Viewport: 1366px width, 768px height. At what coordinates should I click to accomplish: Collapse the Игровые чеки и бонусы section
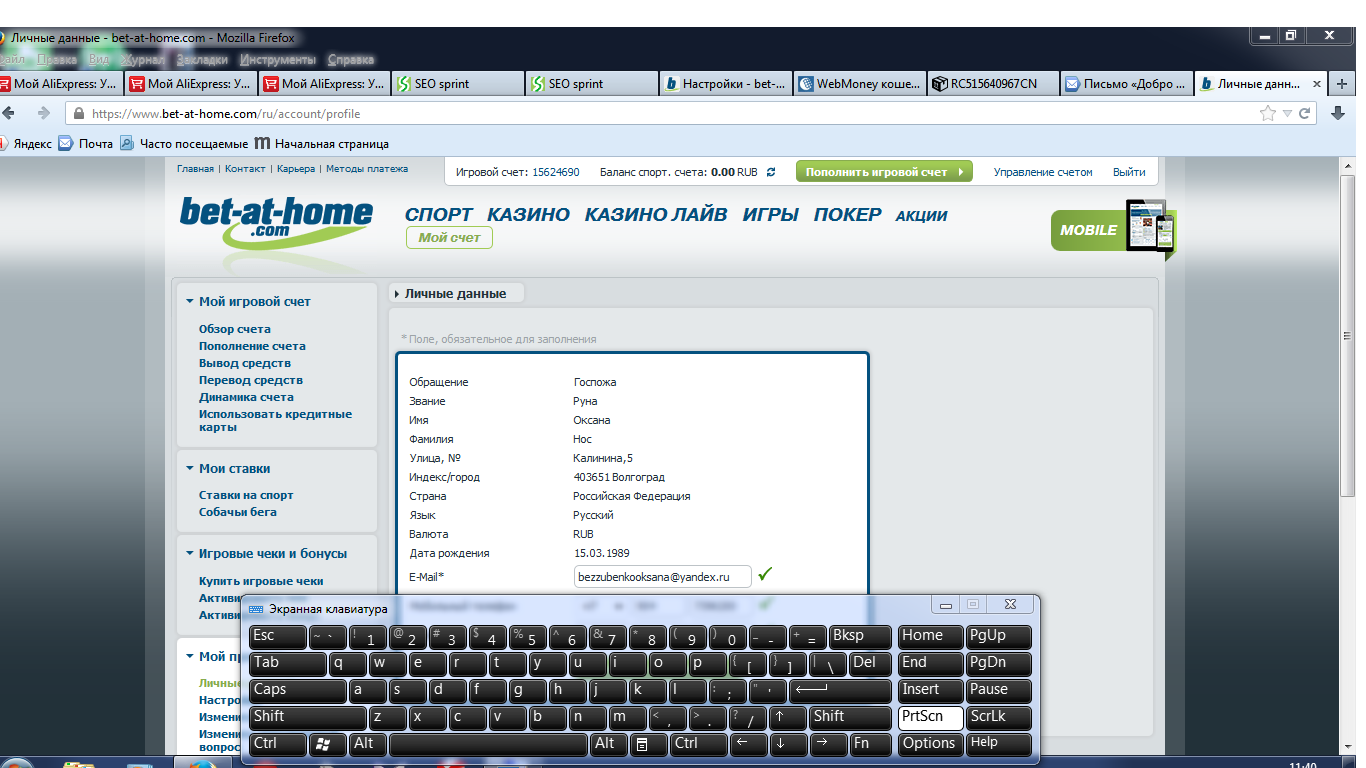pos(189,553)
